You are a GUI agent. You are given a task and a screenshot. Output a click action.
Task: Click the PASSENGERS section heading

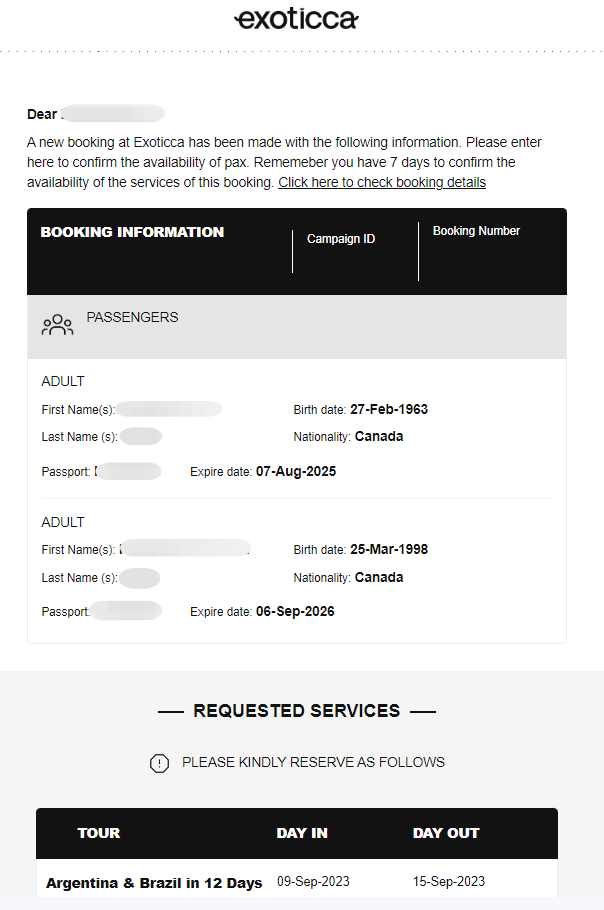(x=132, y=317)
